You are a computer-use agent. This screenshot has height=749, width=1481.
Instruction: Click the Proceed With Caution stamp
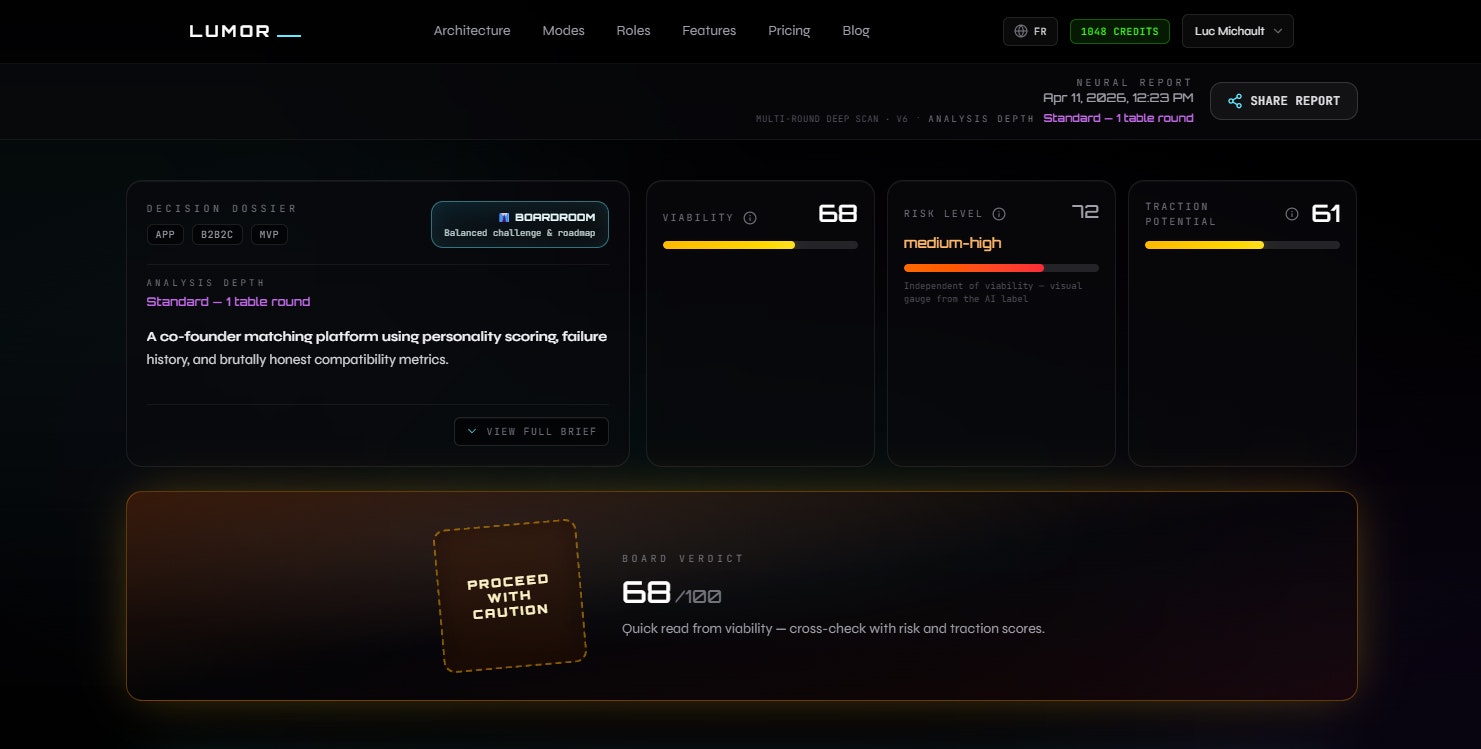(510, 596)
